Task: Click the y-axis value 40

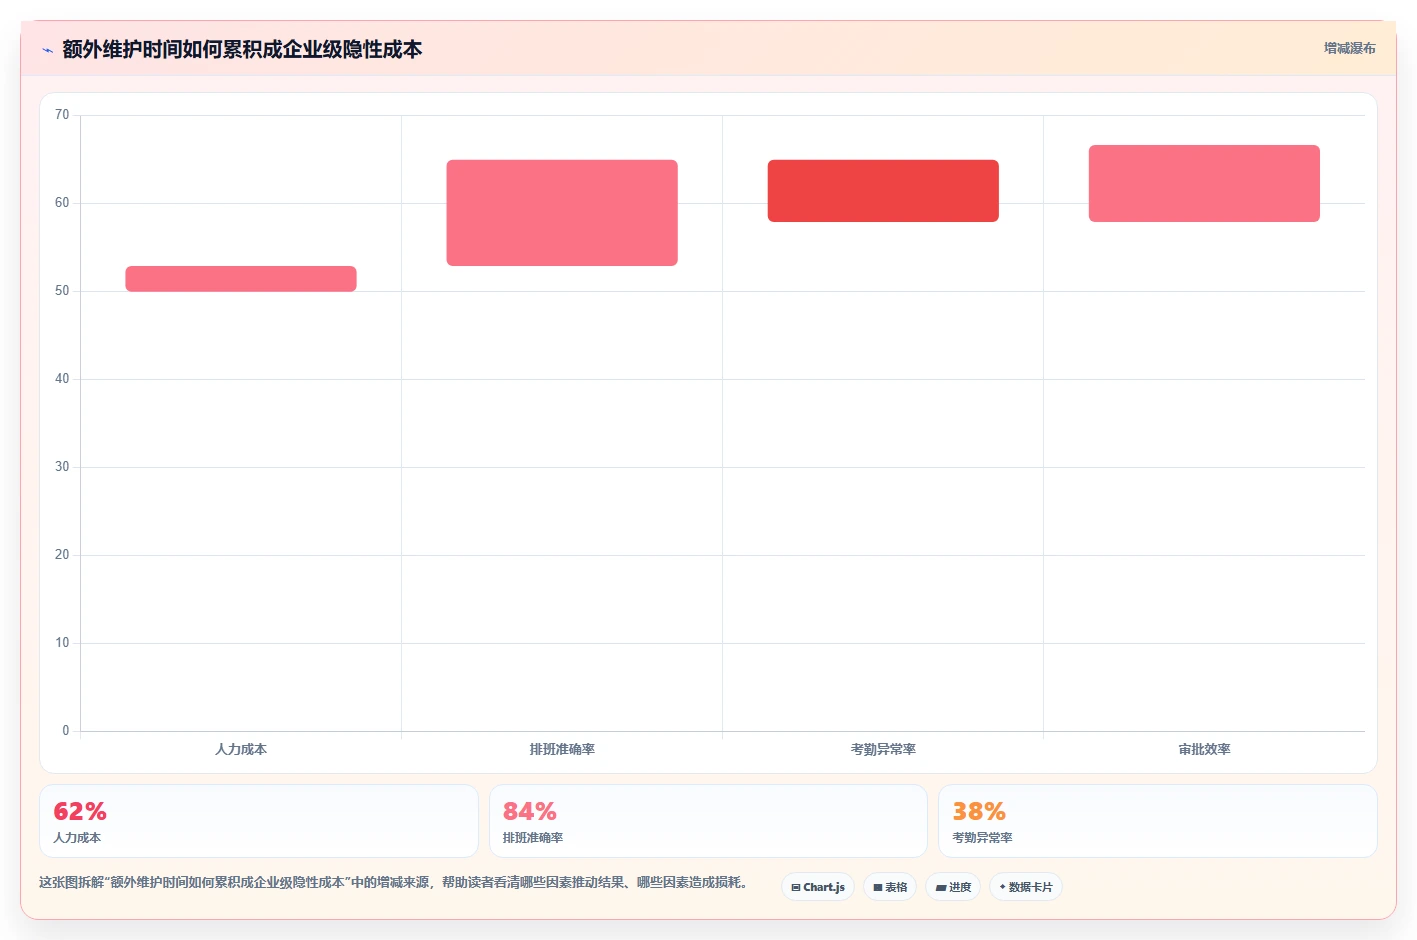Action: (62, 379)
